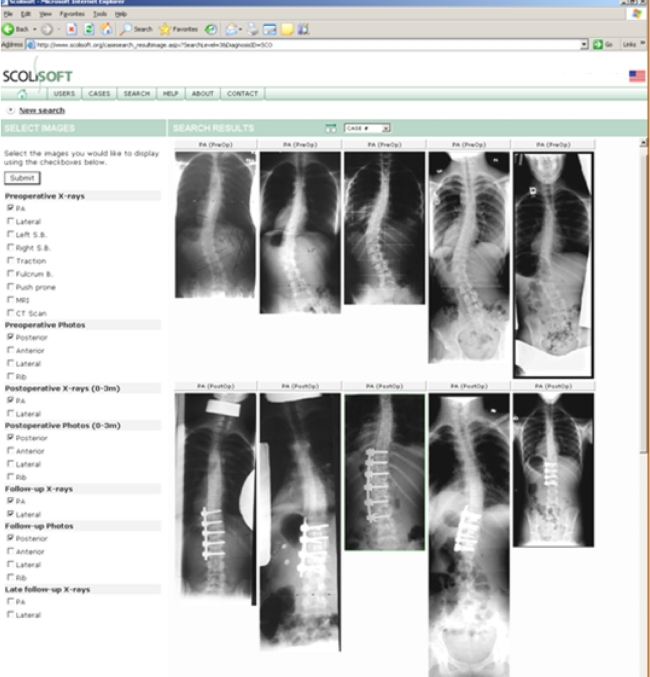This screenshot has width=650, height=677.
Task: Click the yellow Discuss note icon
Action: [287, 29]
